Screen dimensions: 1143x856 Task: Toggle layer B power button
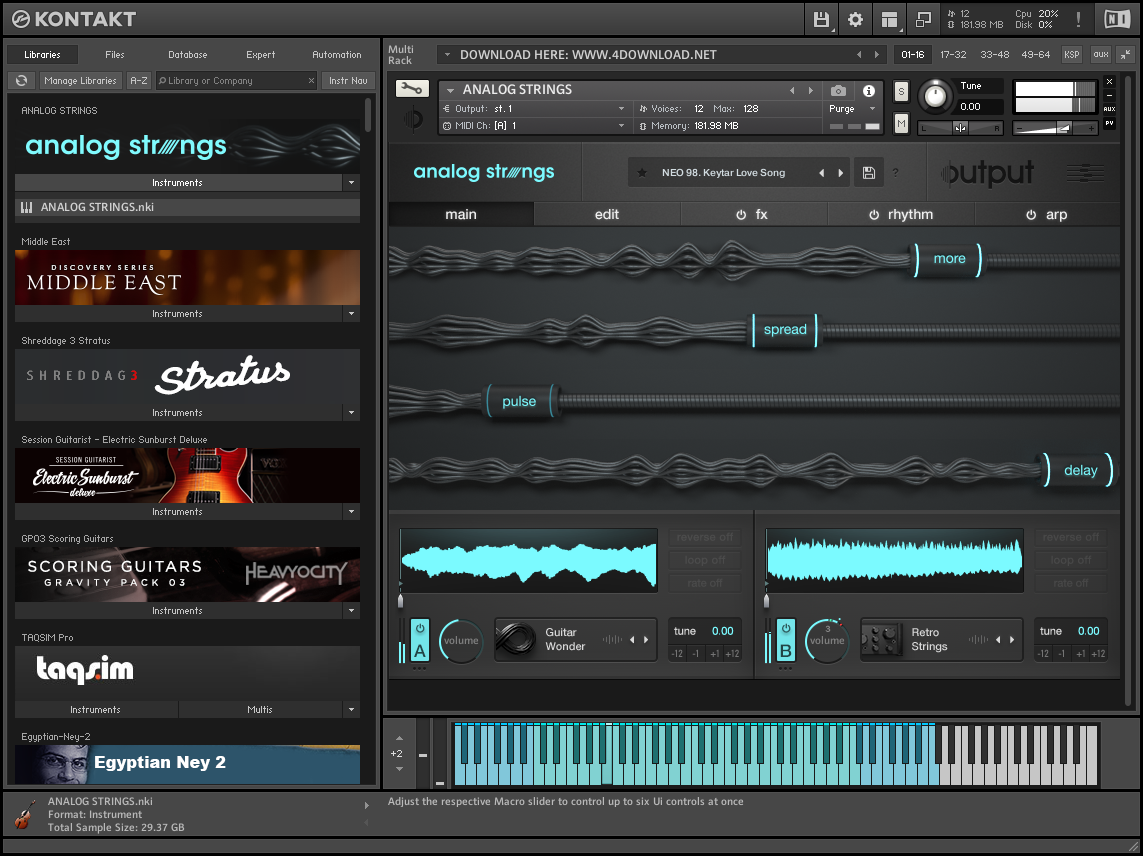[786, 628]
